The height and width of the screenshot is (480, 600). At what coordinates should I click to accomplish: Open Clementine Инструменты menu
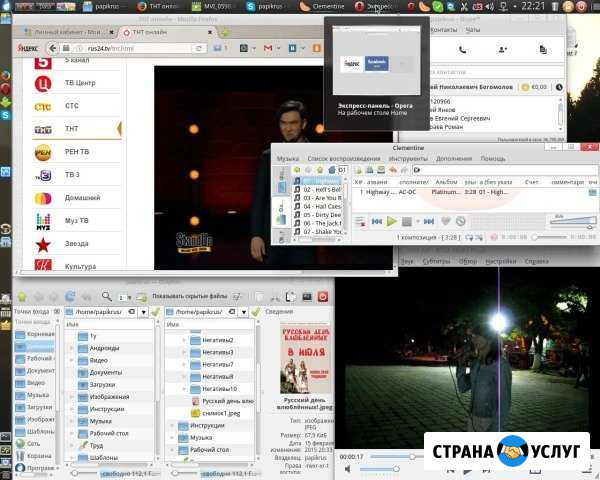coord(408,158)
